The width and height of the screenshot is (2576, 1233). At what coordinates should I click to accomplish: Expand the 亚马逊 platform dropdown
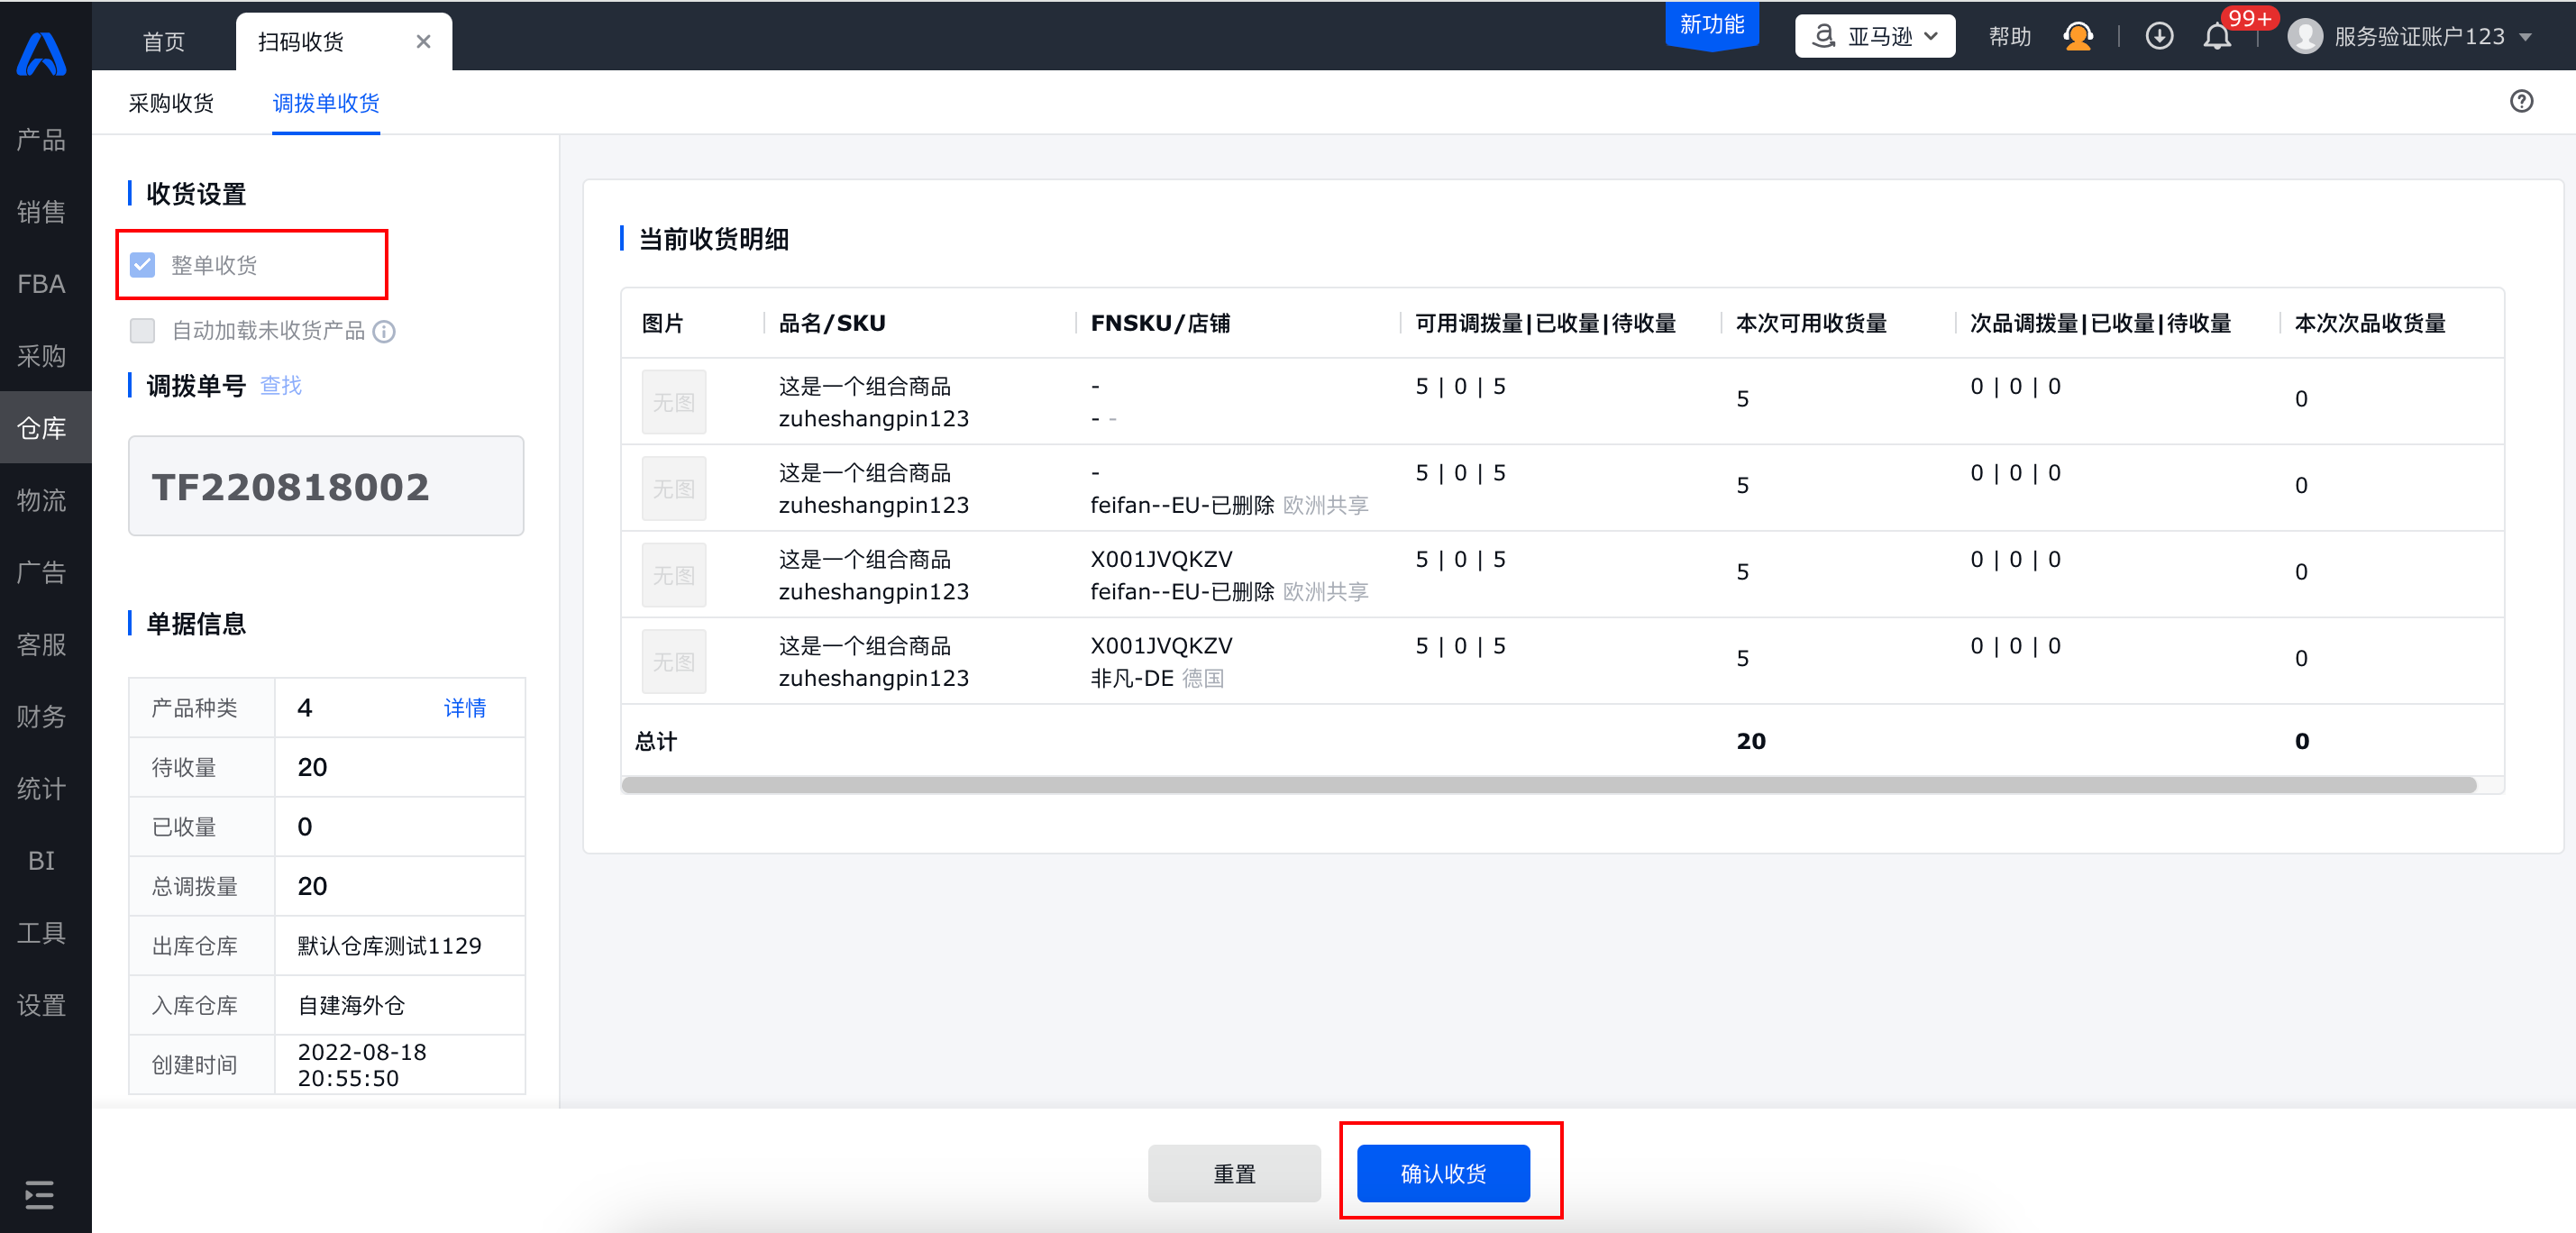click(x=1875, y=36)
